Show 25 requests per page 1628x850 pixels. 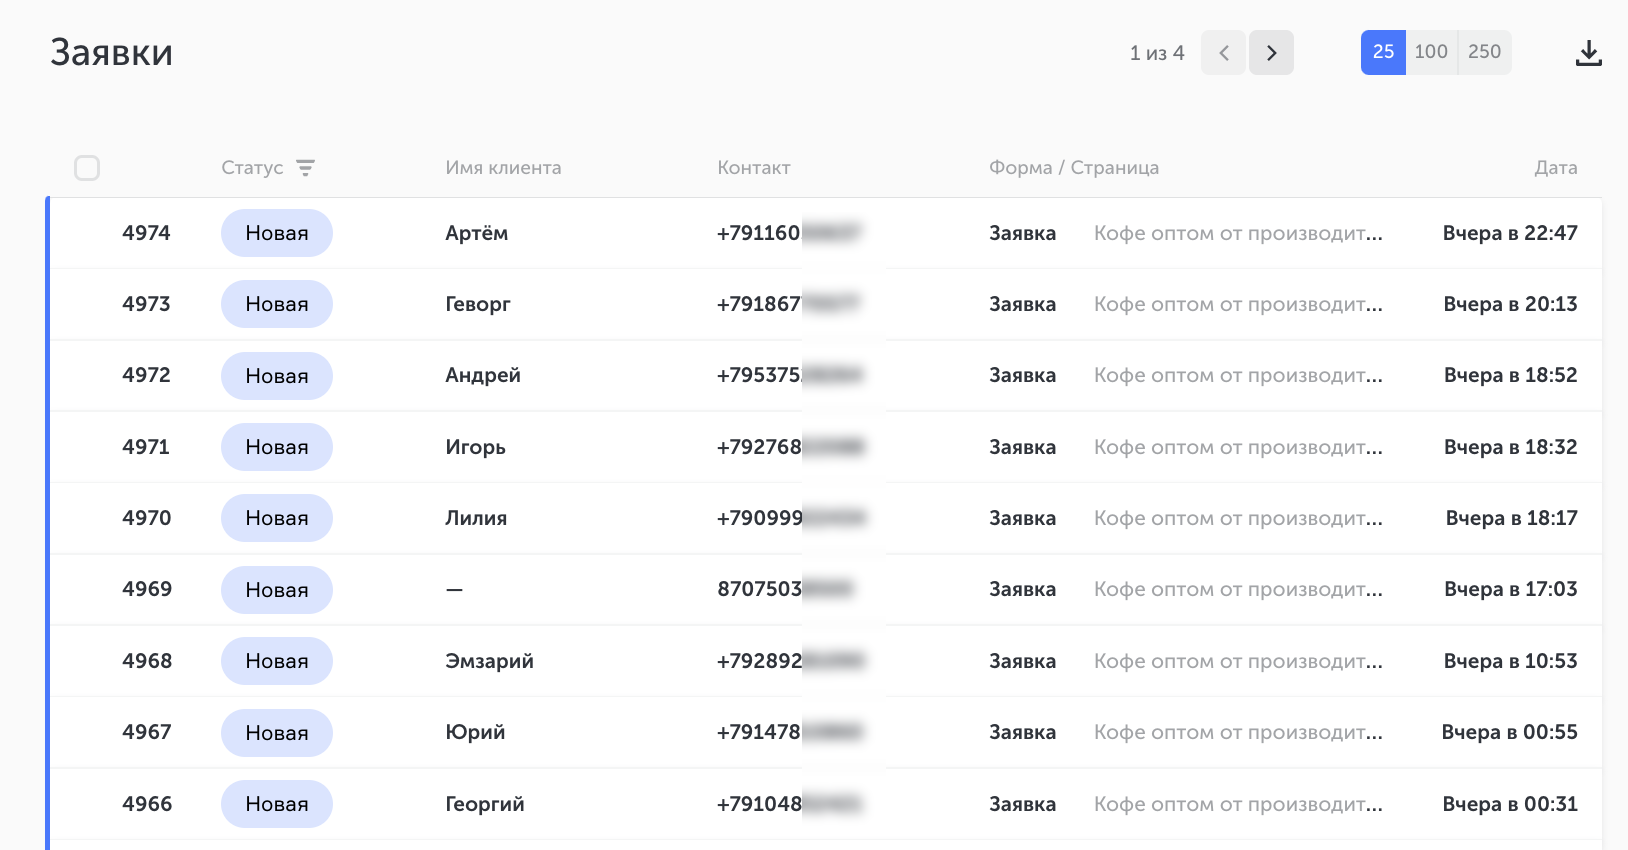pyautogui.click(x=1383, y=52)
